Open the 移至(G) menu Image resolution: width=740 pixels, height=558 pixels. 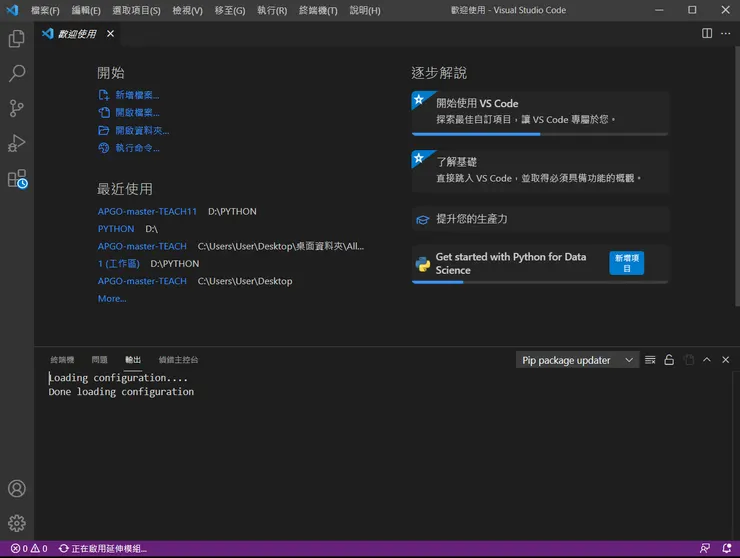click(230, 10)
